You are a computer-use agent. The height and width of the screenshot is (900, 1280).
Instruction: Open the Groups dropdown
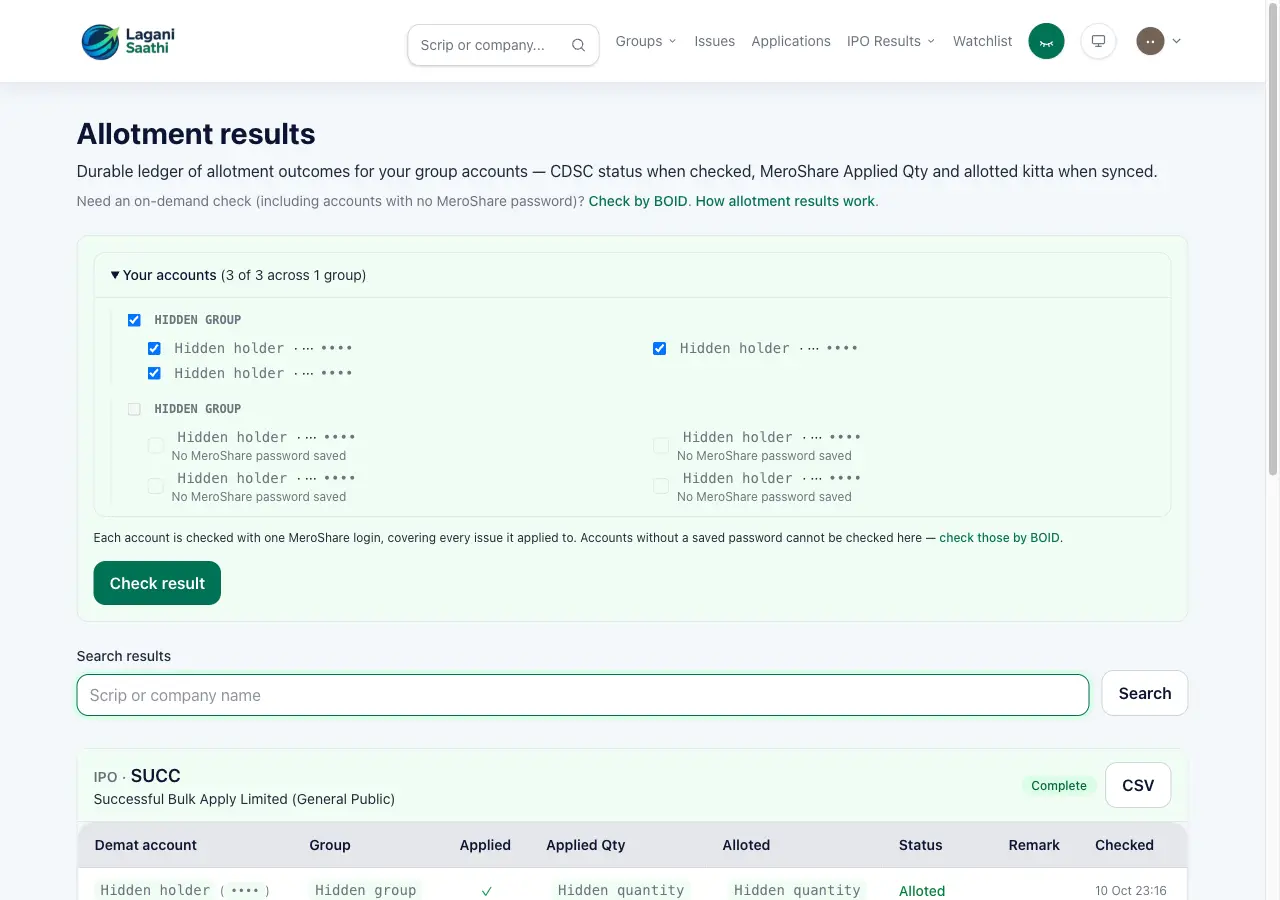tap(646, 41)
